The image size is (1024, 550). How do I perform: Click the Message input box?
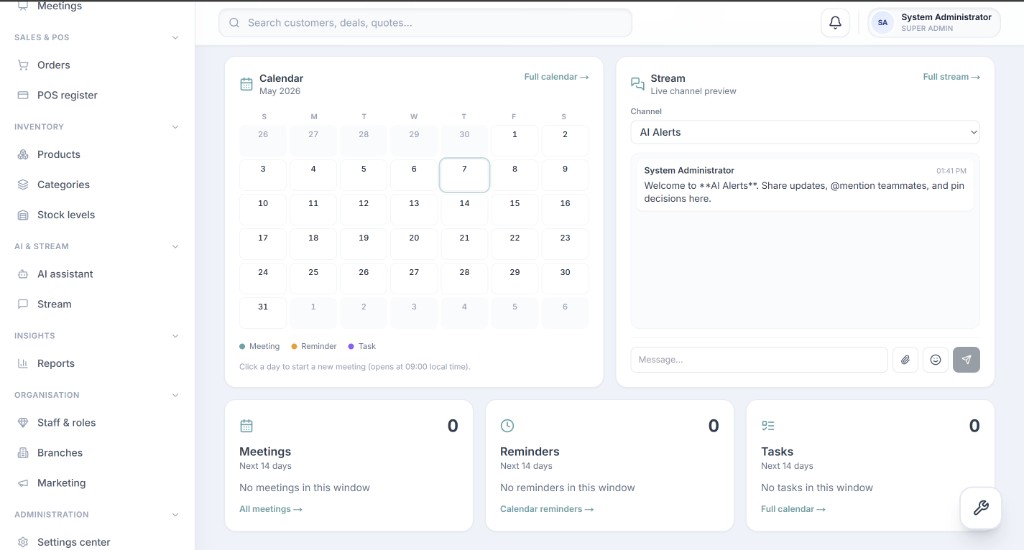(759, 360)
